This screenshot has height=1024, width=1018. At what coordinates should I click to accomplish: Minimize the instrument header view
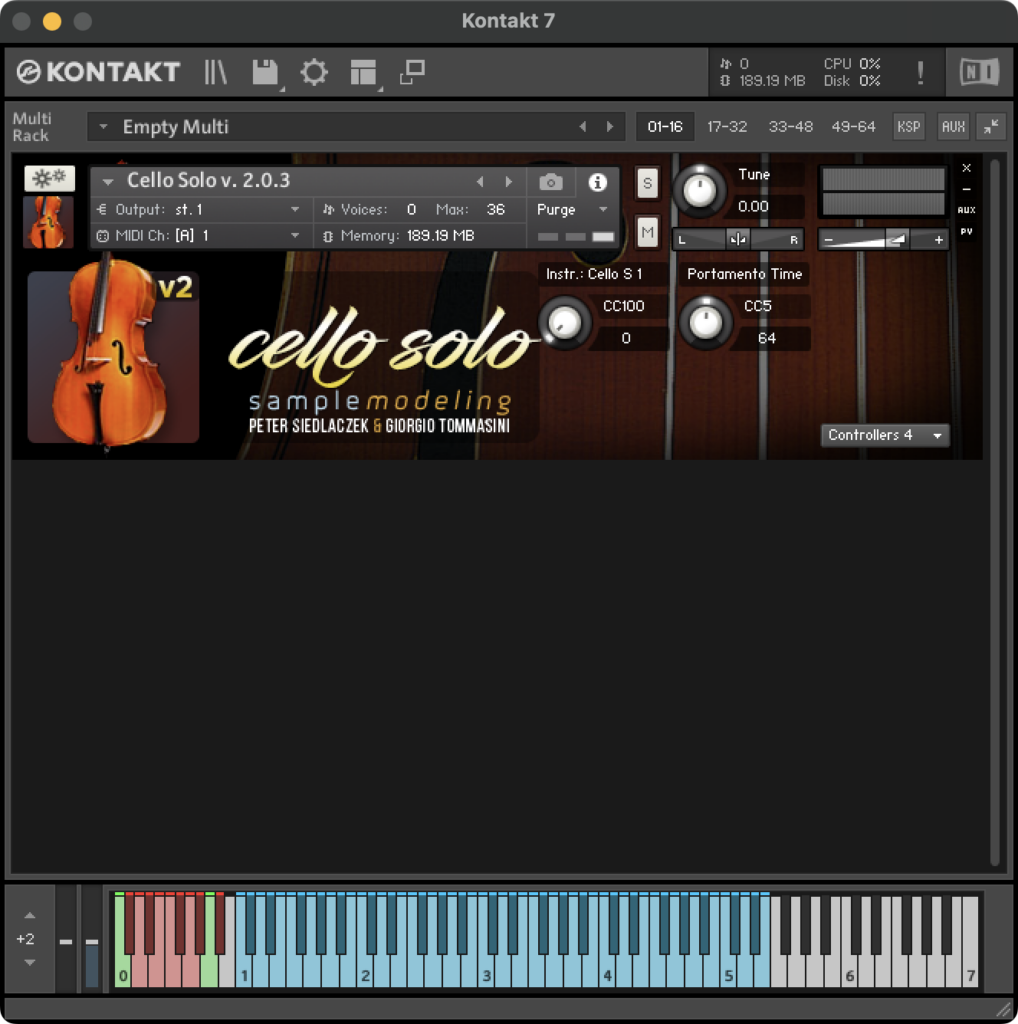(x=966, y=189)
